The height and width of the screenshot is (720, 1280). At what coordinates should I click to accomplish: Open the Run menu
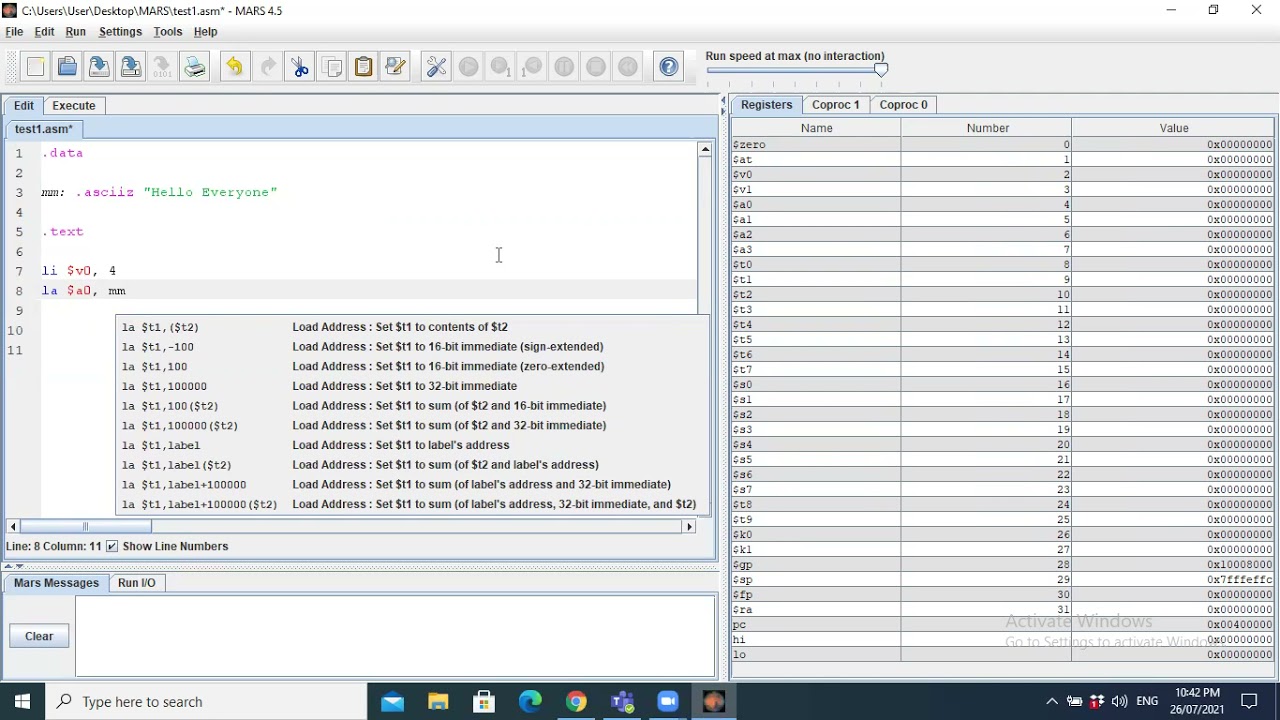pos(75,32)
